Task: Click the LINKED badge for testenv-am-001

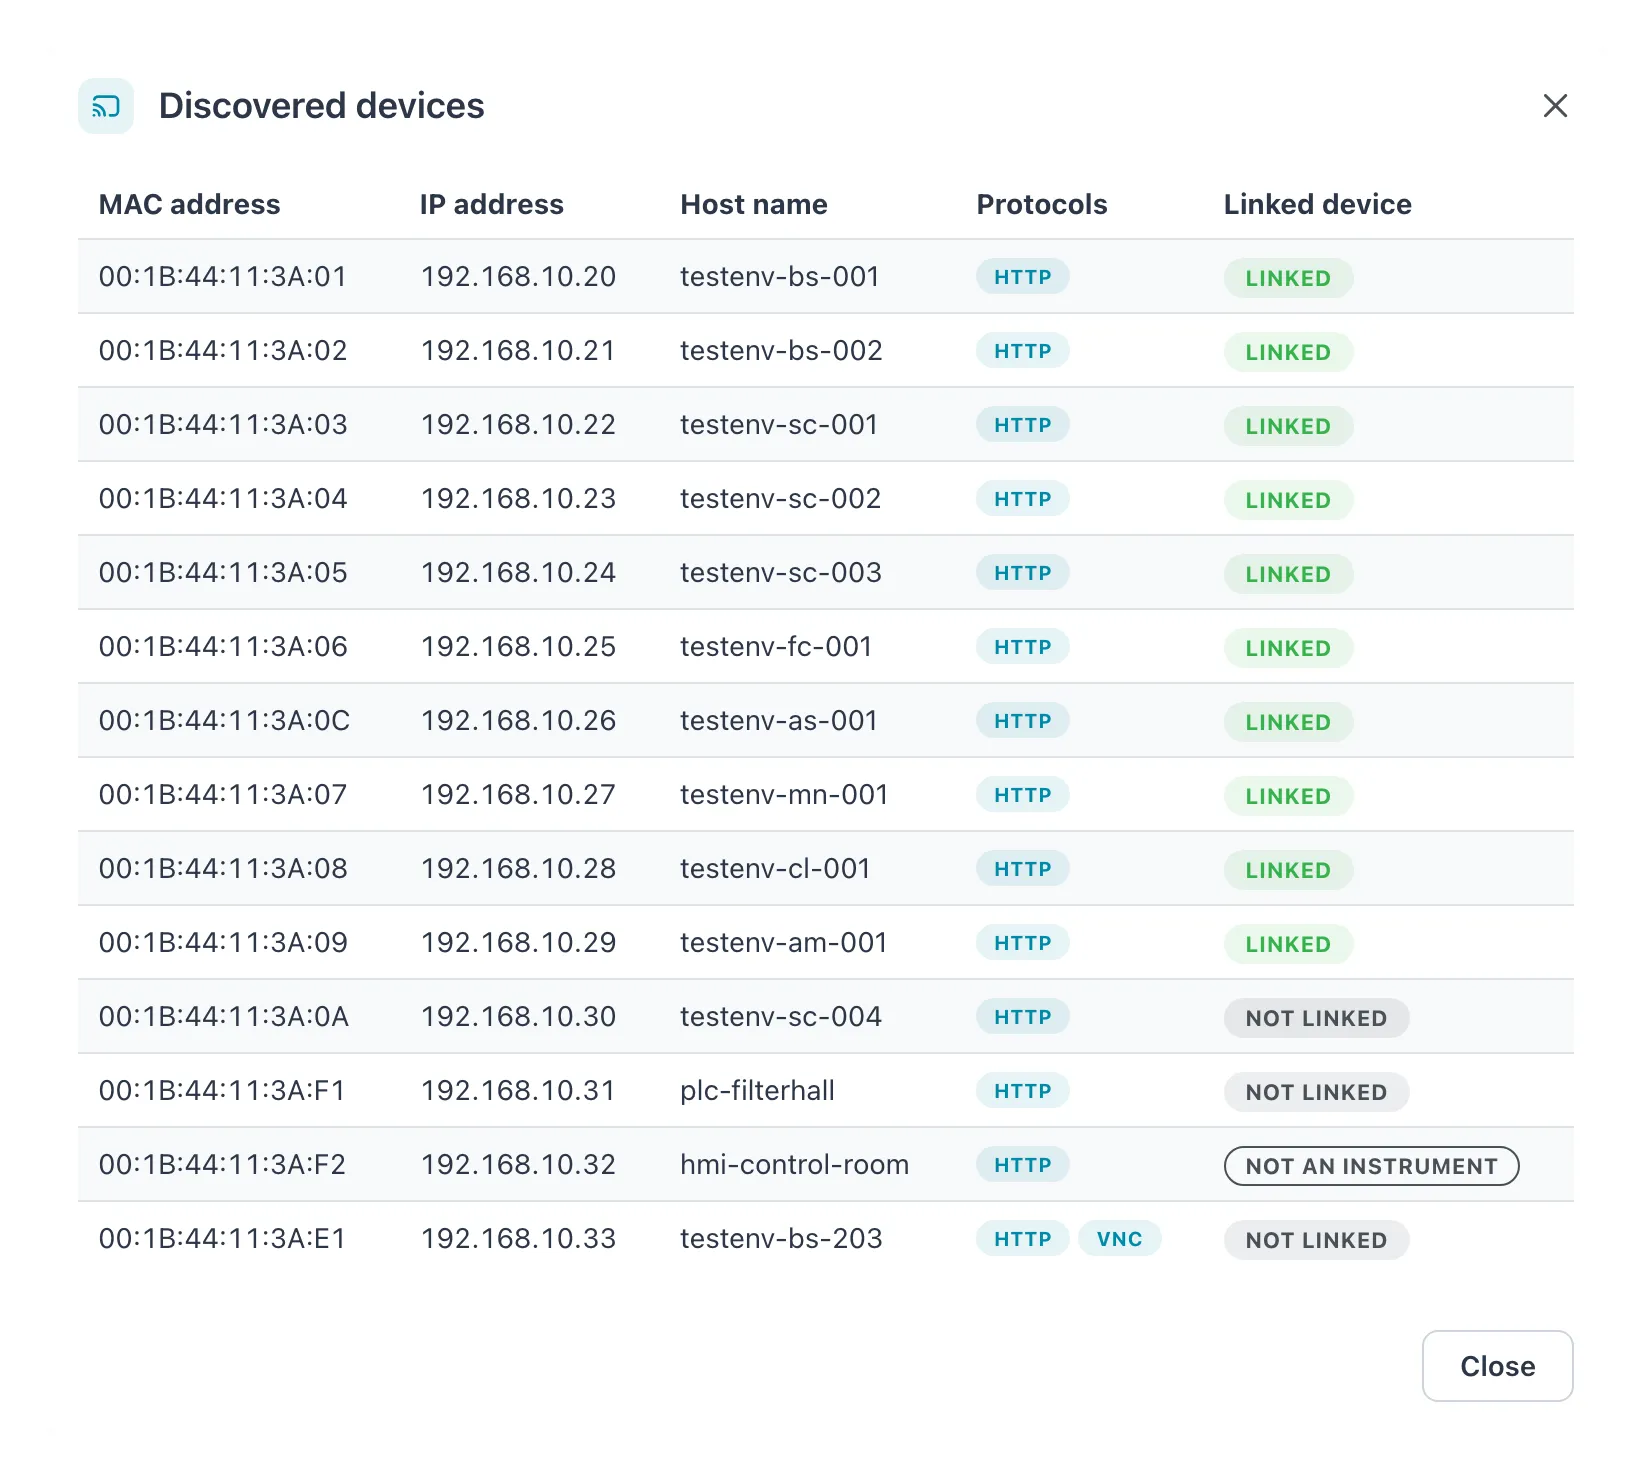Action: 1288,944
